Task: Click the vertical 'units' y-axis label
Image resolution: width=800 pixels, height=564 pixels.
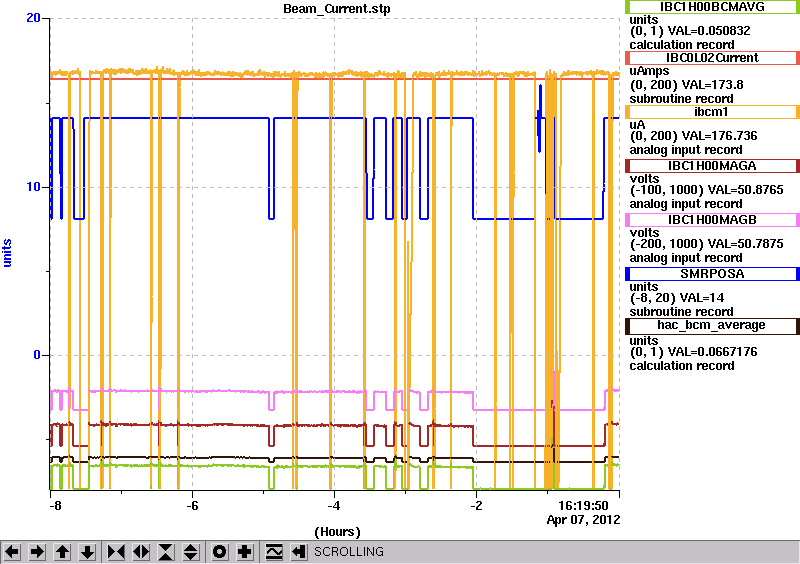Action: (x=7, y=253)
